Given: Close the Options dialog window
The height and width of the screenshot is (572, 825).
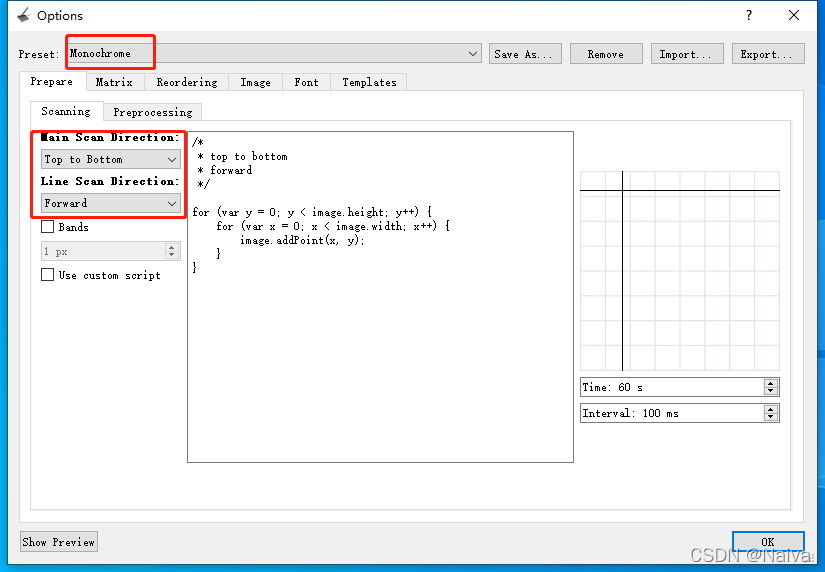Looking at the screenshot, I should tap(794, 15).
